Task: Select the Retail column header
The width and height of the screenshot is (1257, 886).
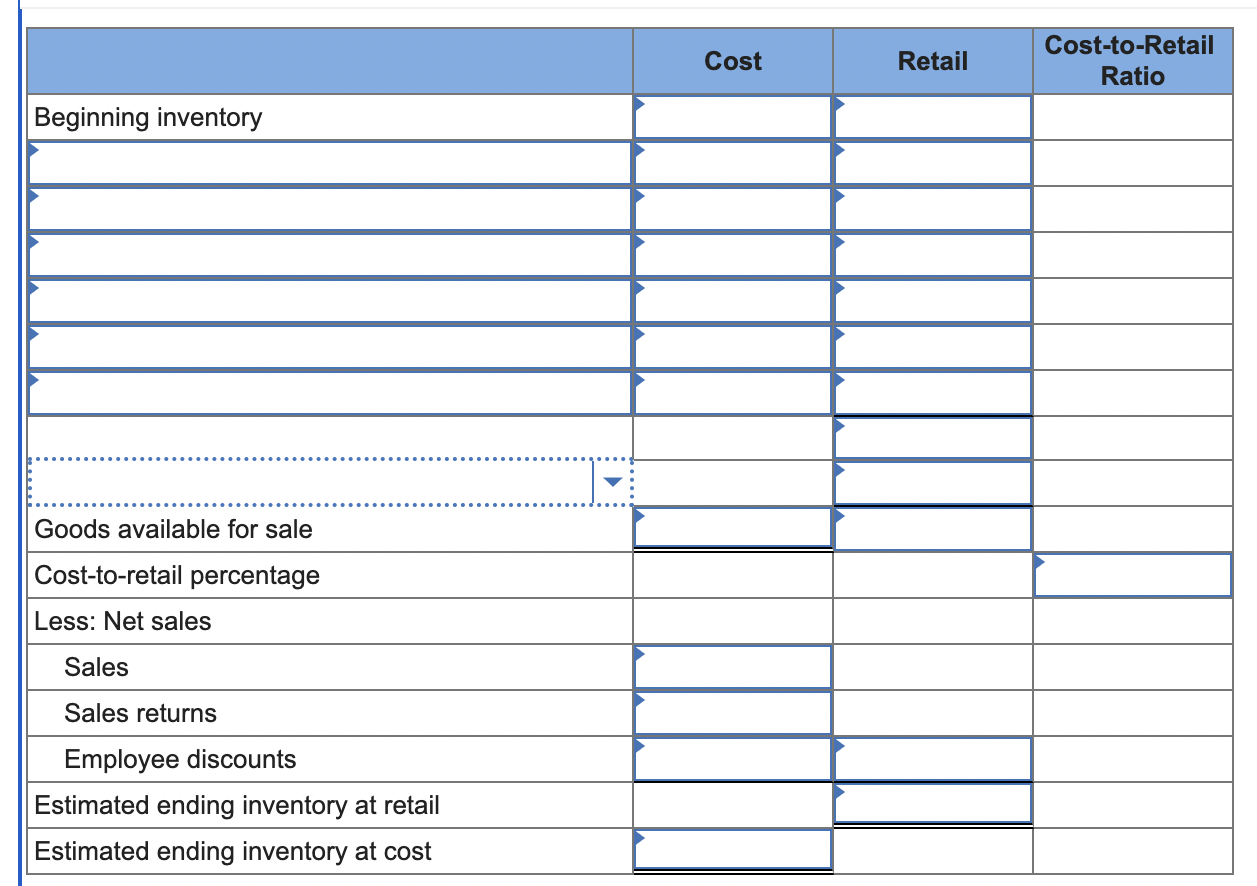Action: [931, 61]
